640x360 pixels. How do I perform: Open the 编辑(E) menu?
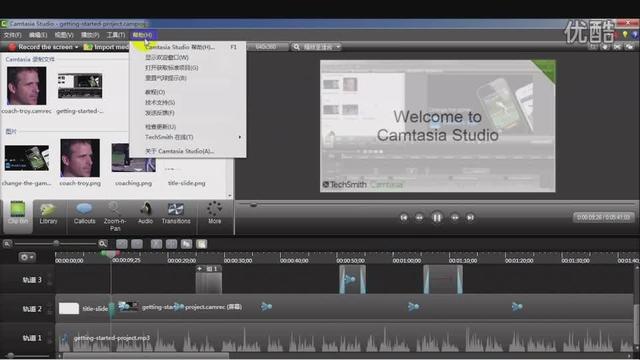38,35
